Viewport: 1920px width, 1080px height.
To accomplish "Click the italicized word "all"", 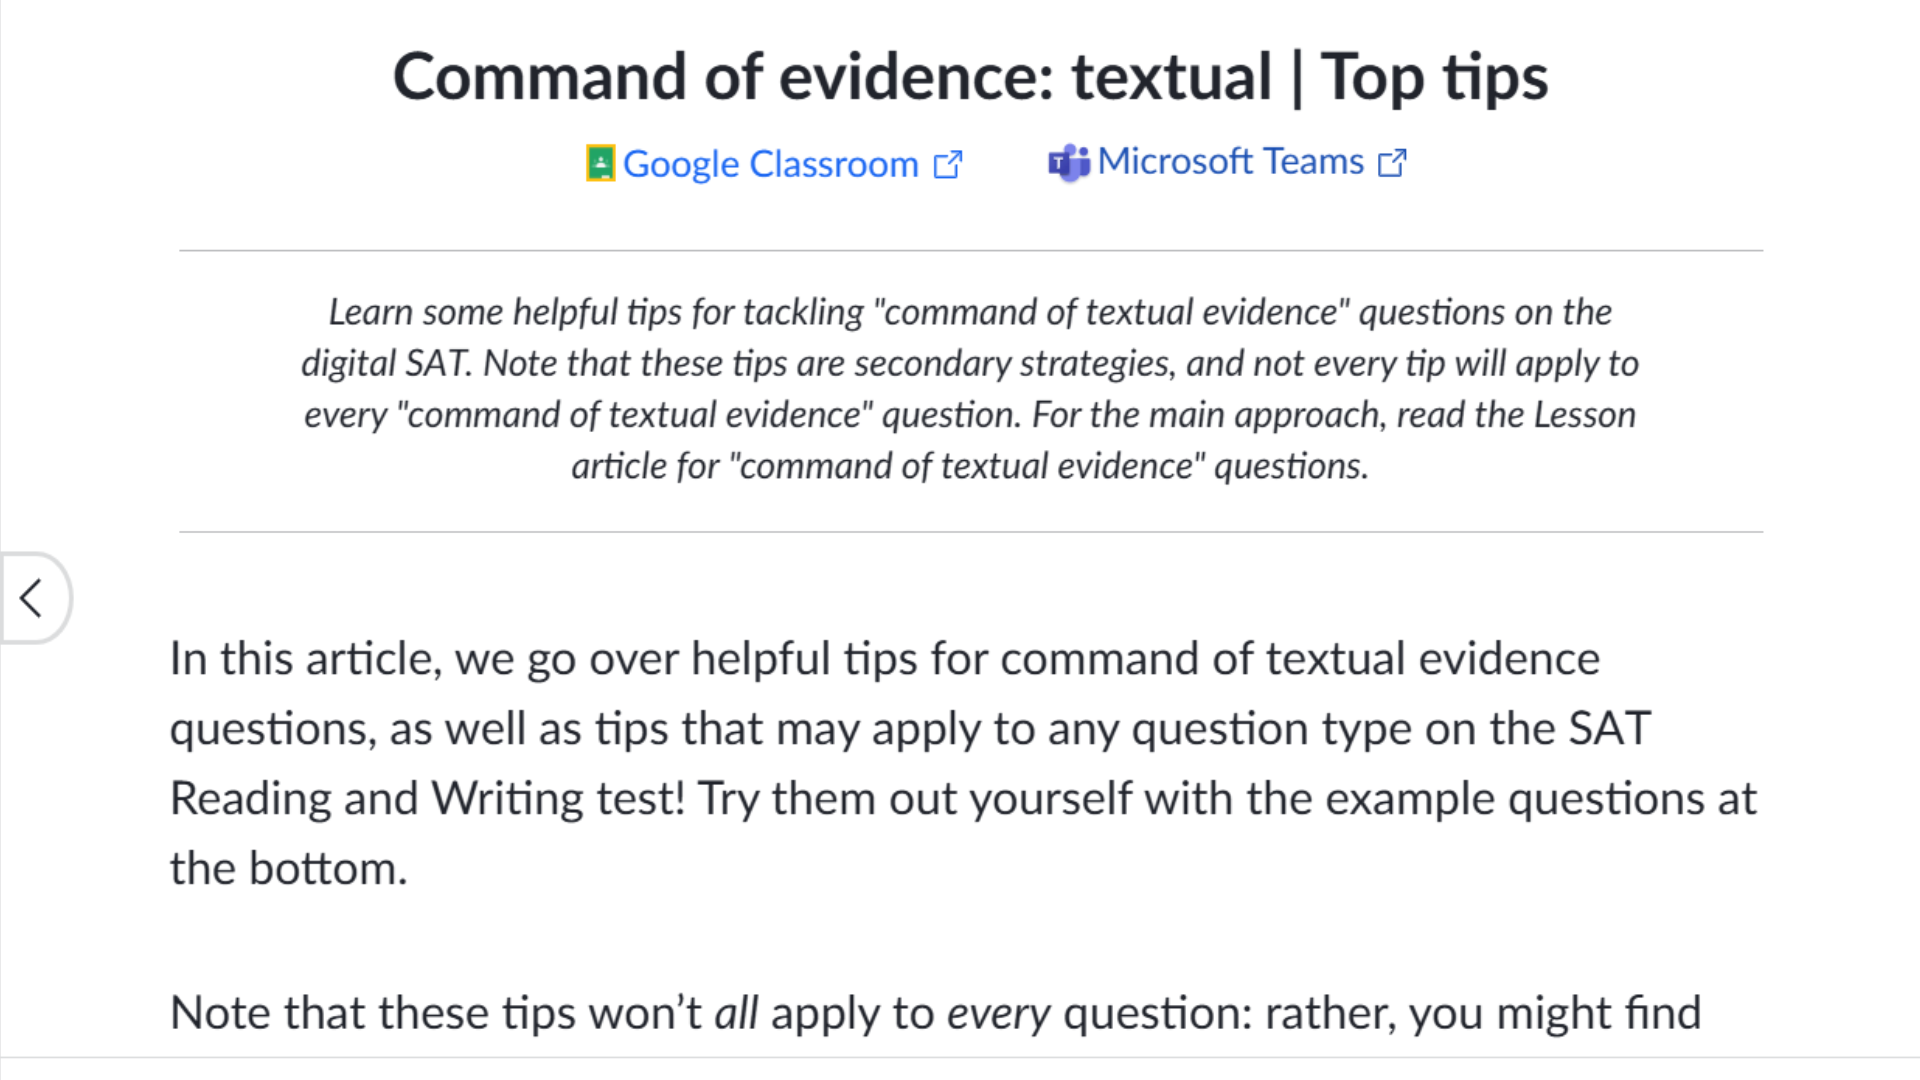I will pos(736,1013).
